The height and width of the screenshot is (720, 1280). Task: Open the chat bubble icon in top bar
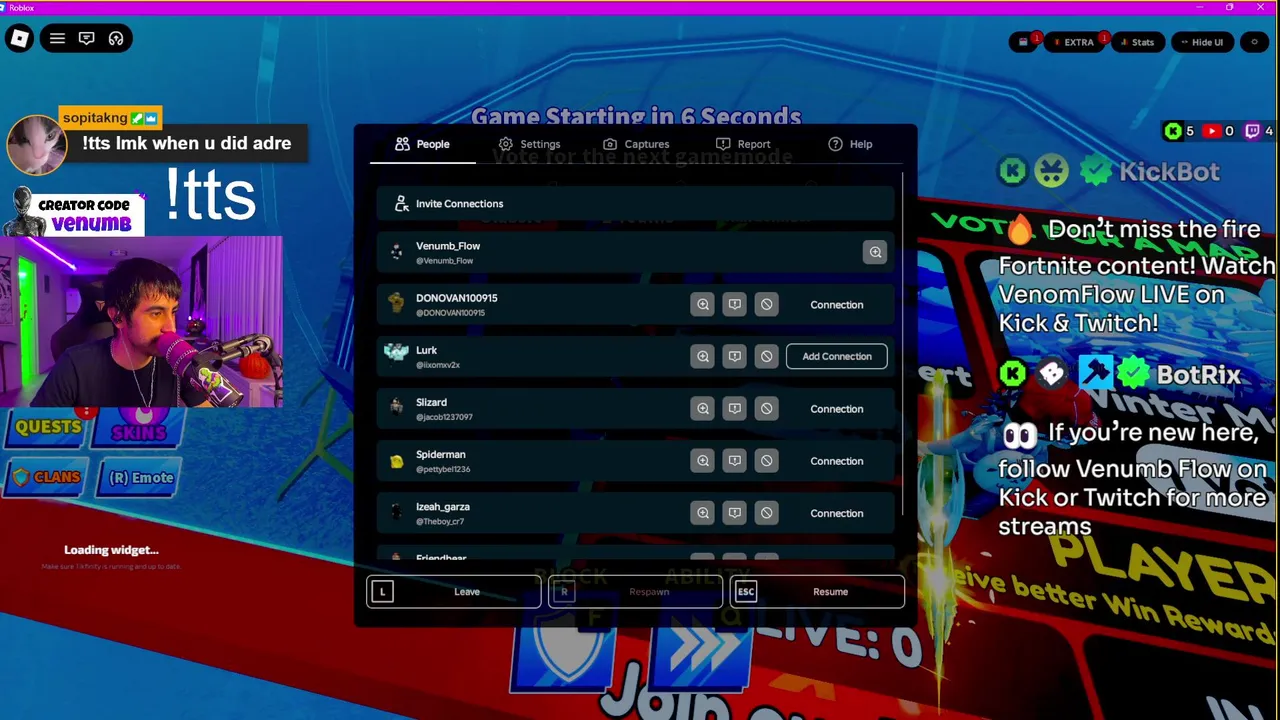[87, 38]
